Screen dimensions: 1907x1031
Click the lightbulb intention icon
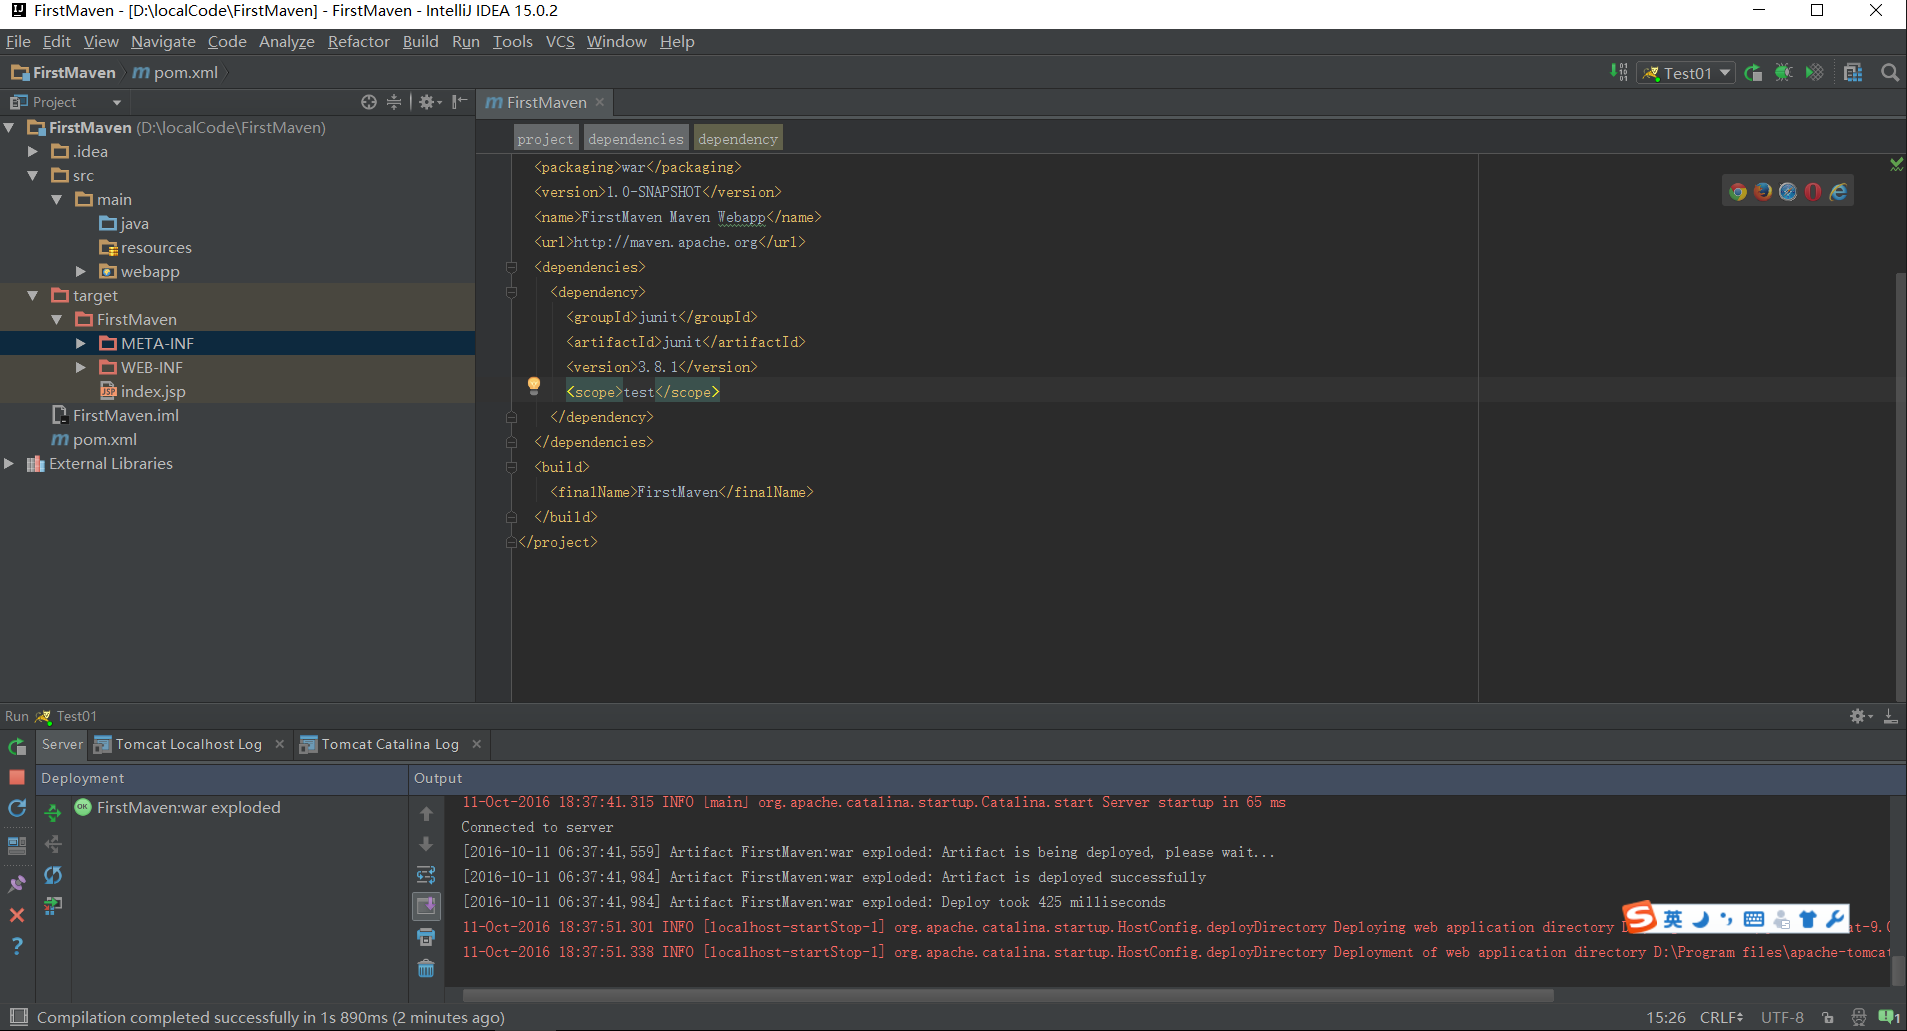click(x=533, y=385)
